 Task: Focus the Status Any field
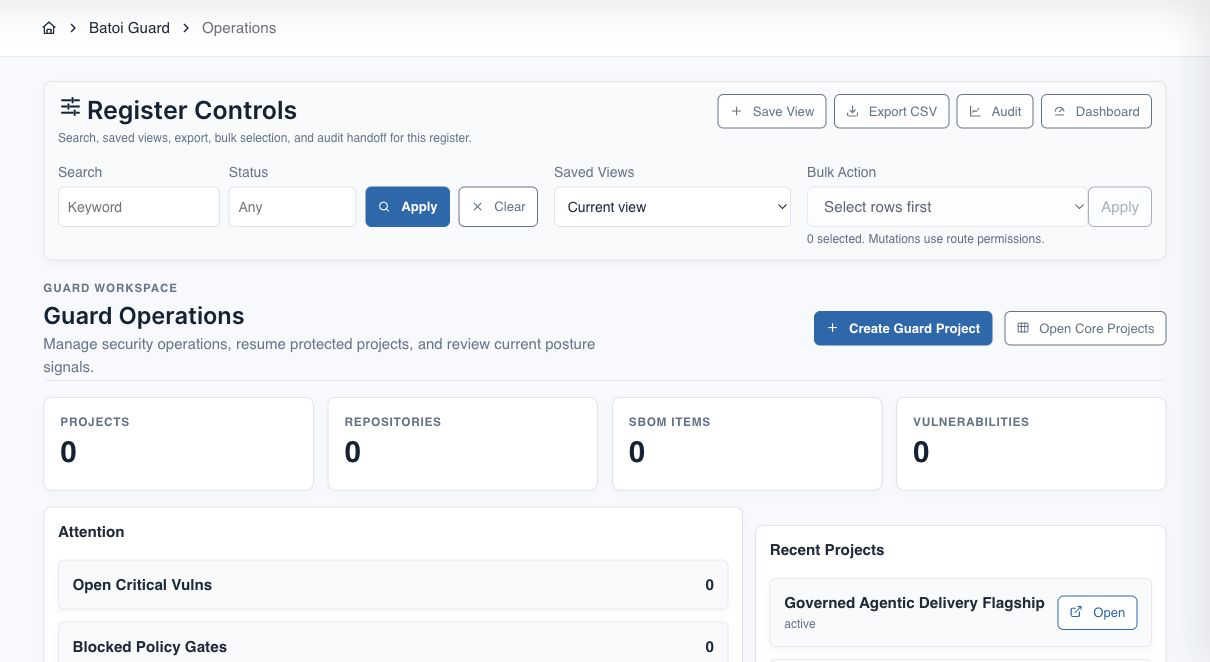[x=292, y=207]
